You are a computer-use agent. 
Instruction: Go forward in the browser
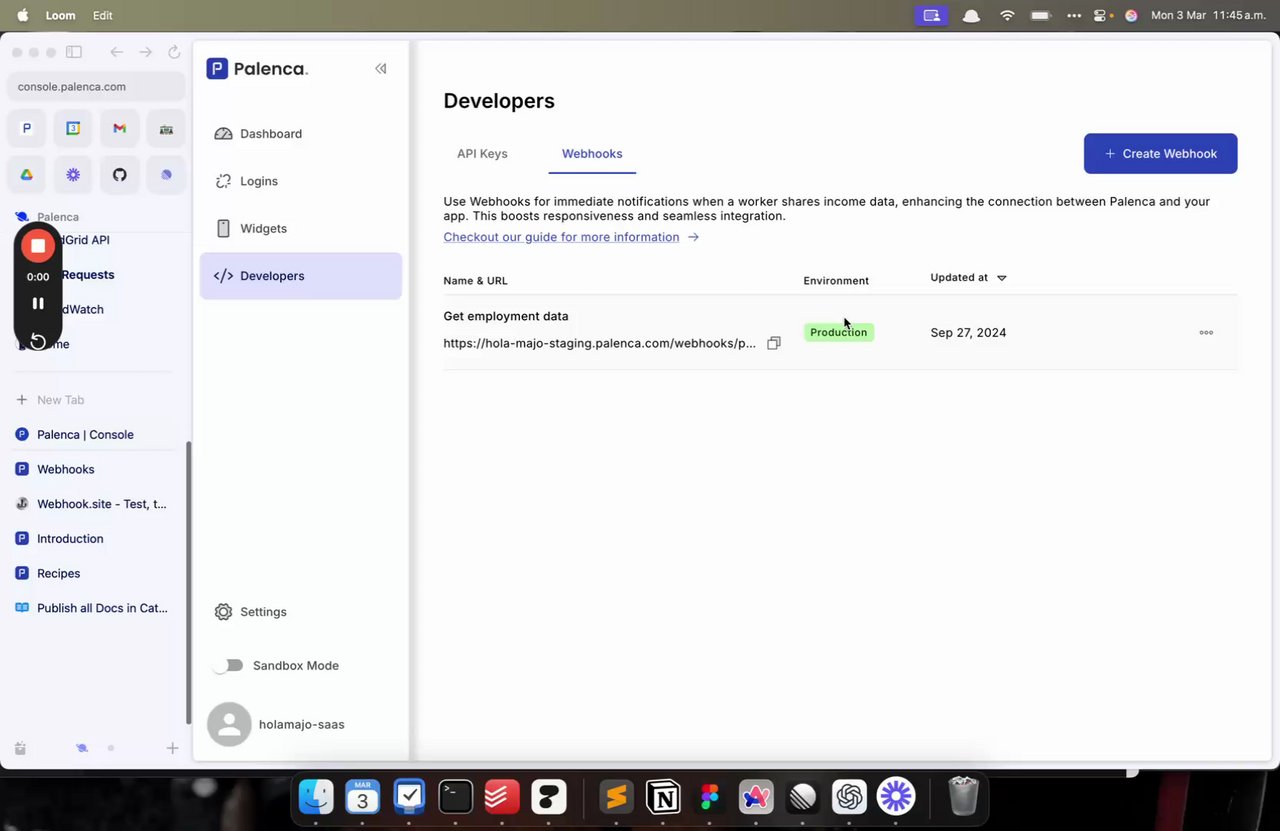point(145,52)
